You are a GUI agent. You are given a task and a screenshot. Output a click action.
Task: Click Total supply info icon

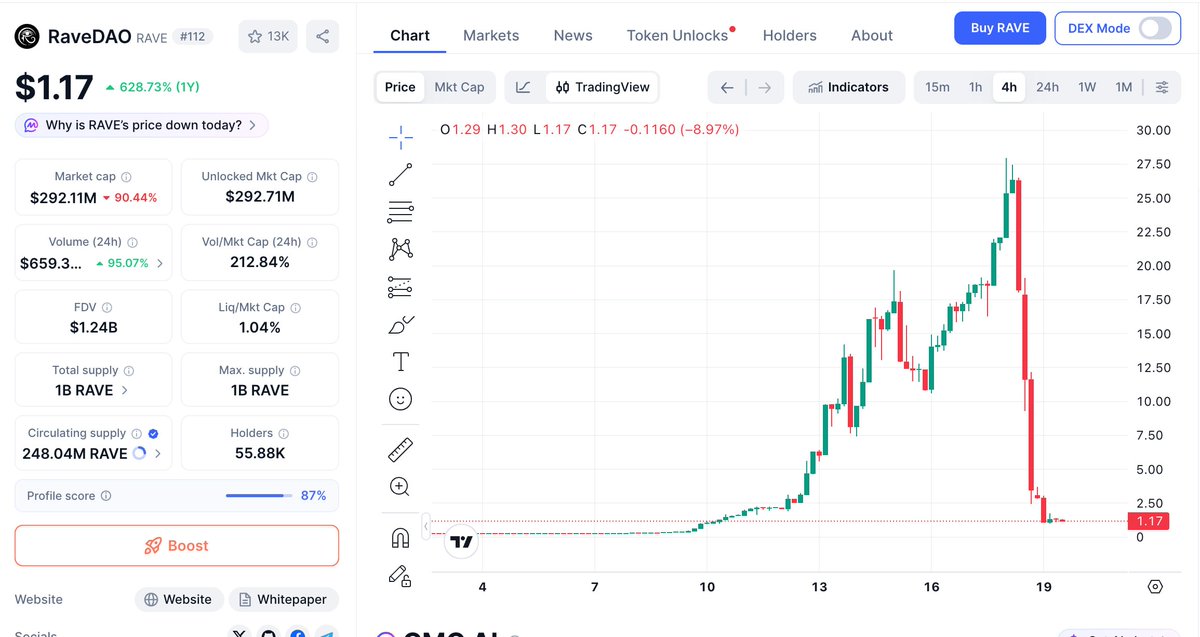click(x=129, y=371)
